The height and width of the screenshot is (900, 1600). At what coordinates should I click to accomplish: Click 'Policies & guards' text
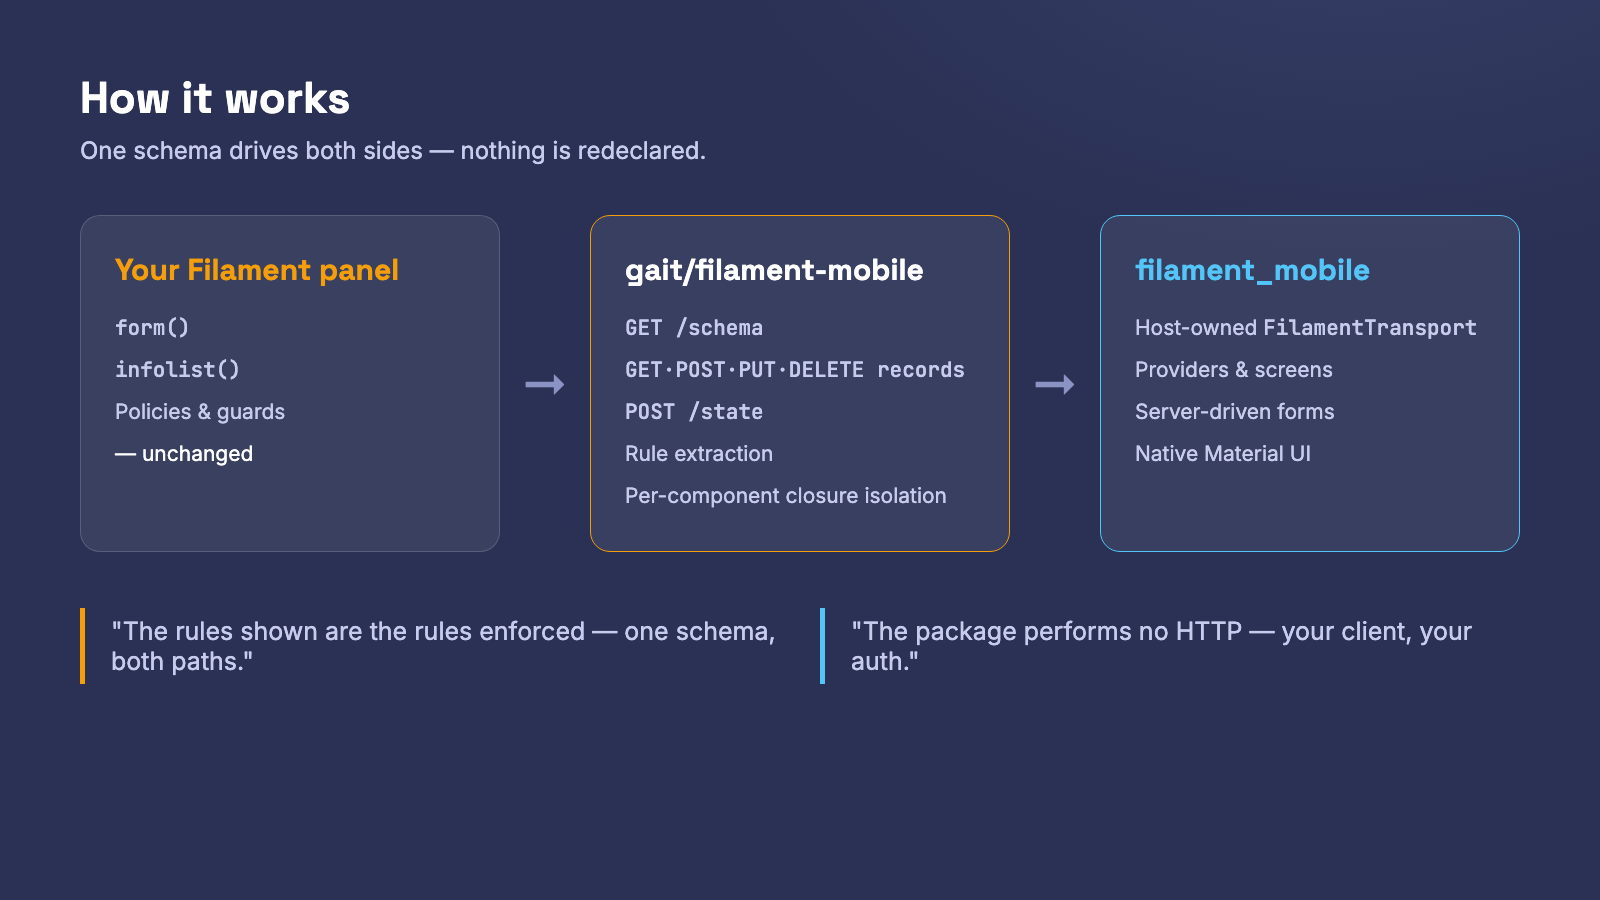[x=200, y=411]
